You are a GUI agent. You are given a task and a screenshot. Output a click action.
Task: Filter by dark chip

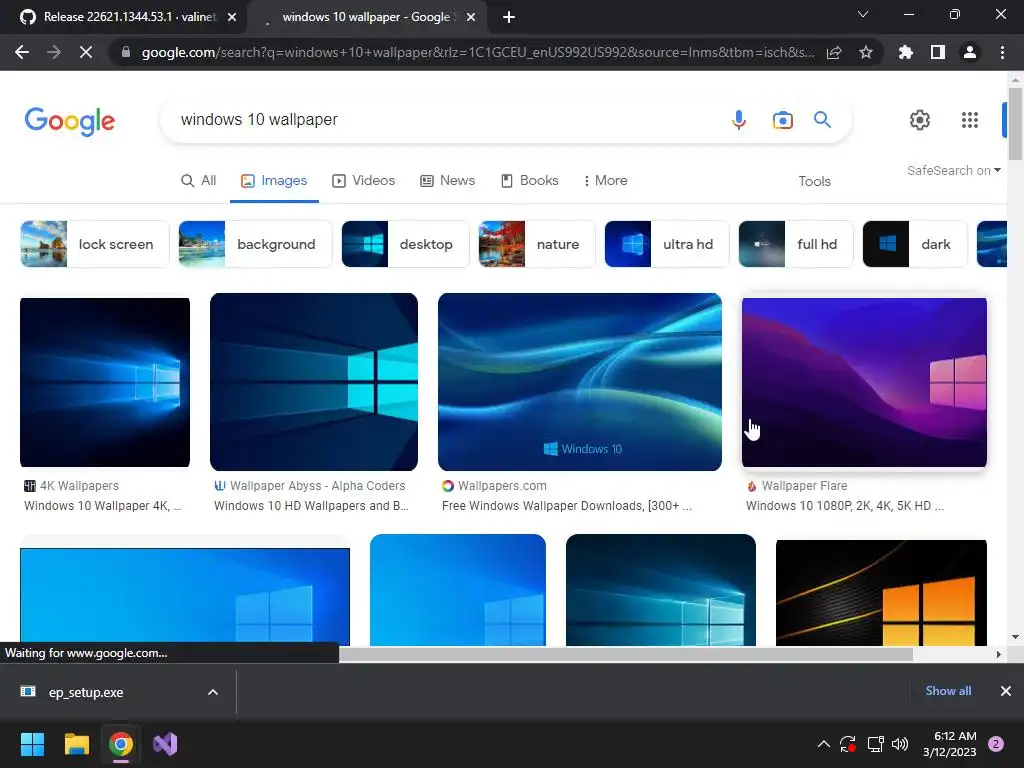914,244
